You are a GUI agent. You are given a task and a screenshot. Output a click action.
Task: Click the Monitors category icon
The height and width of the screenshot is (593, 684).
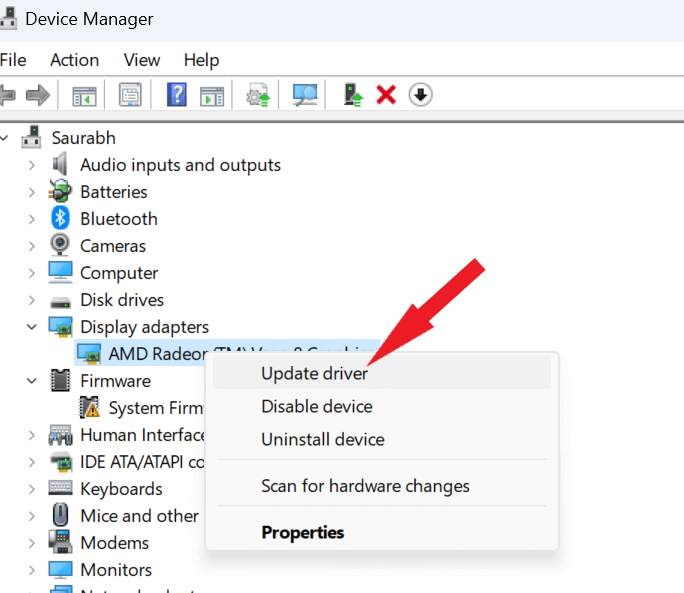click(x=60, y=569)
